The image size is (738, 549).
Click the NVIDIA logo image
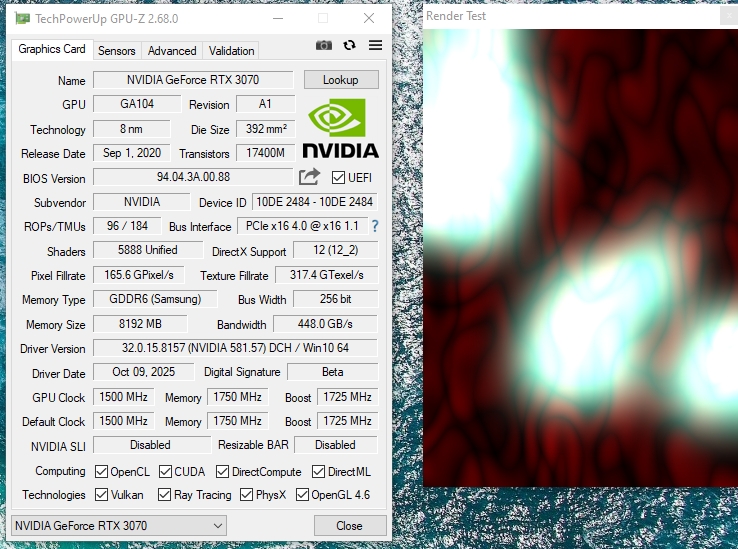[340, 128]
